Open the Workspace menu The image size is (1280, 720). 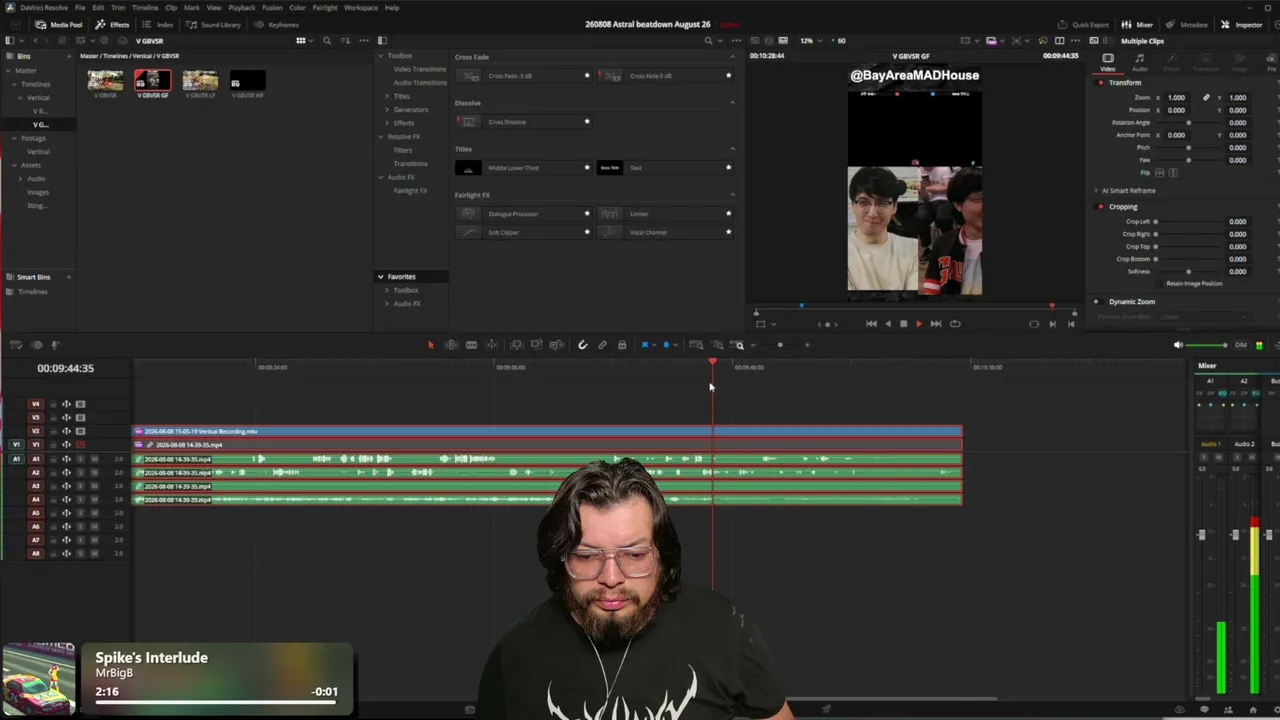click(361, 8)
